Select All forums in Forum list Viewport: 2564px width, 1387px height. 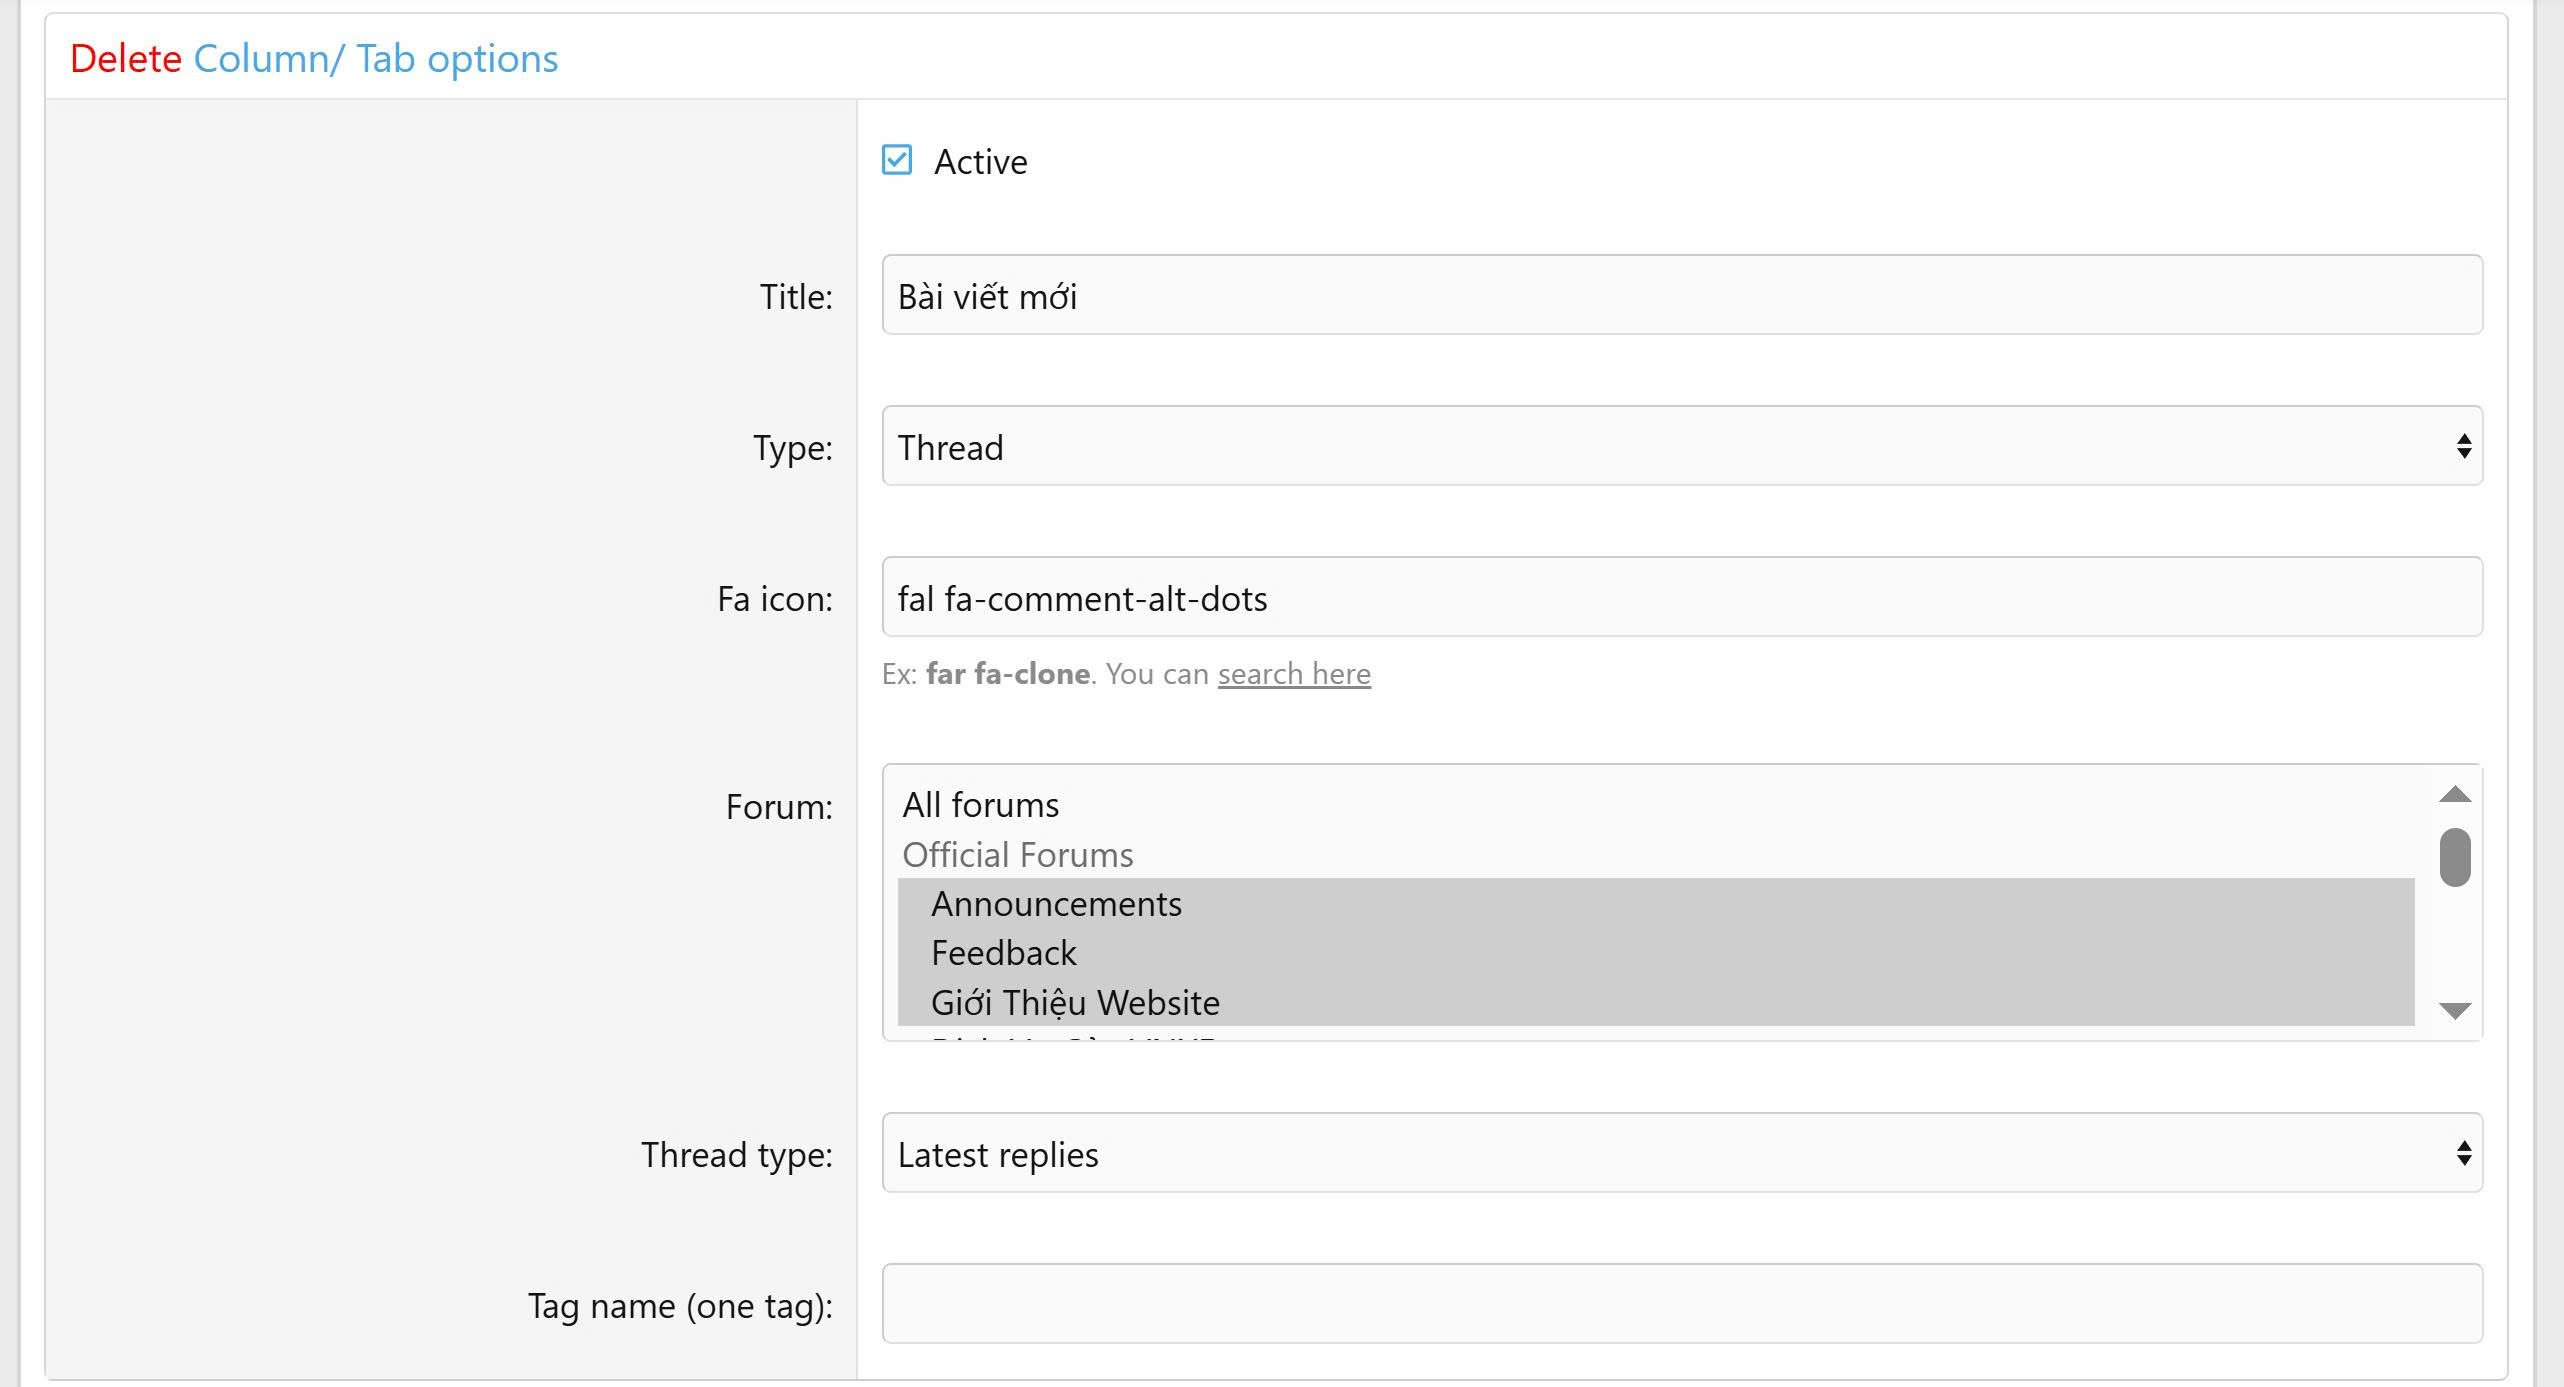980,805
